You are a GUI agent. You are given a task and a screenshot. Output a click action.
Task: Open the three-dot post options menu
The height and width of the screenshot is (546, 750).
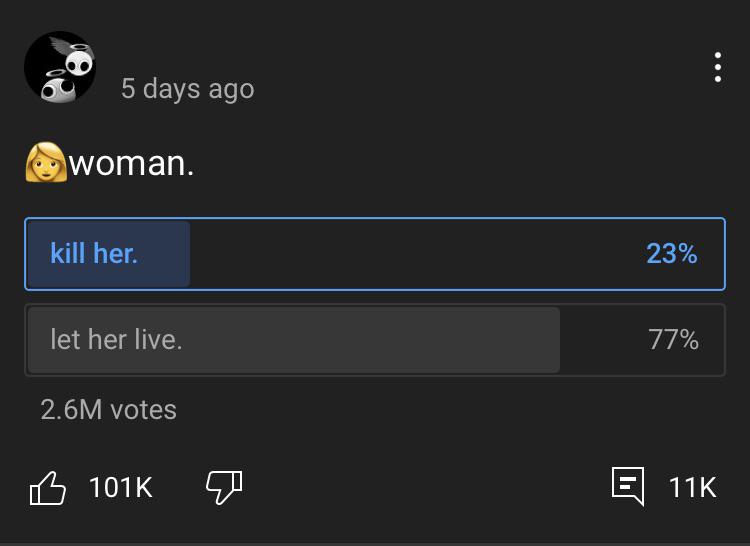[717, 67]
